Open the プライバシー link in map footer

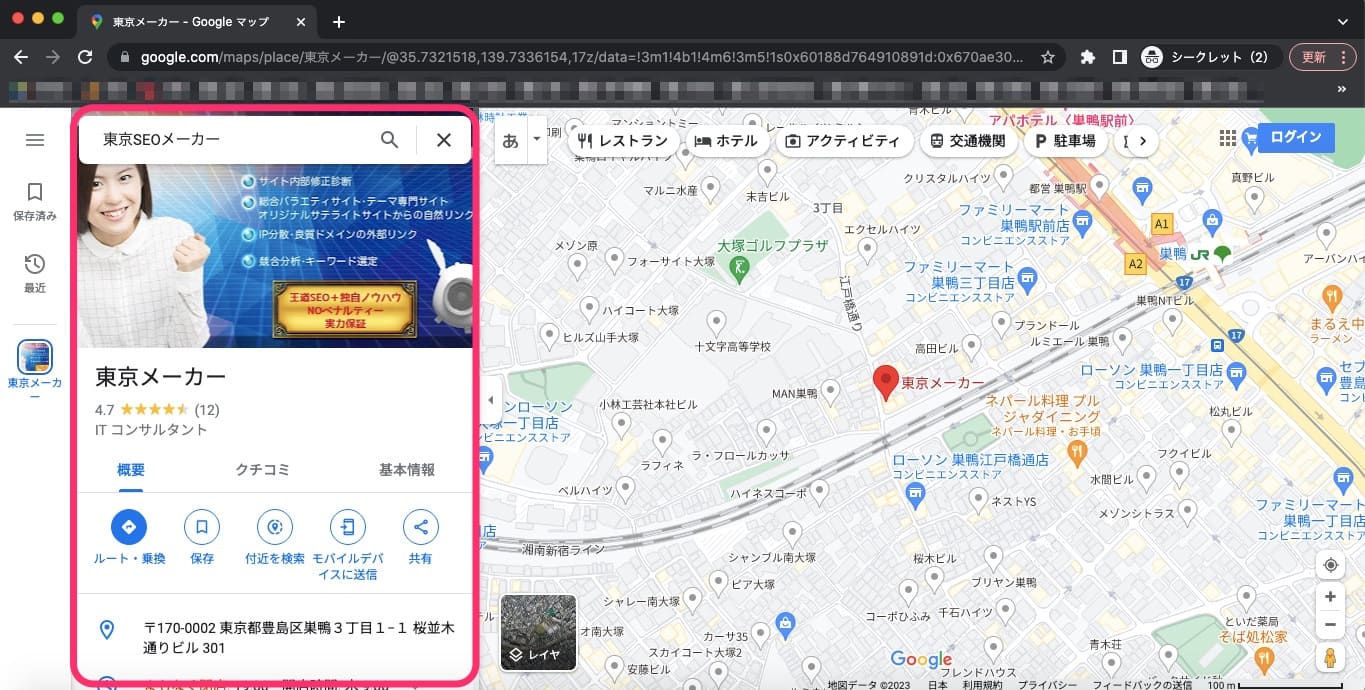click(x=1047, y=685)
